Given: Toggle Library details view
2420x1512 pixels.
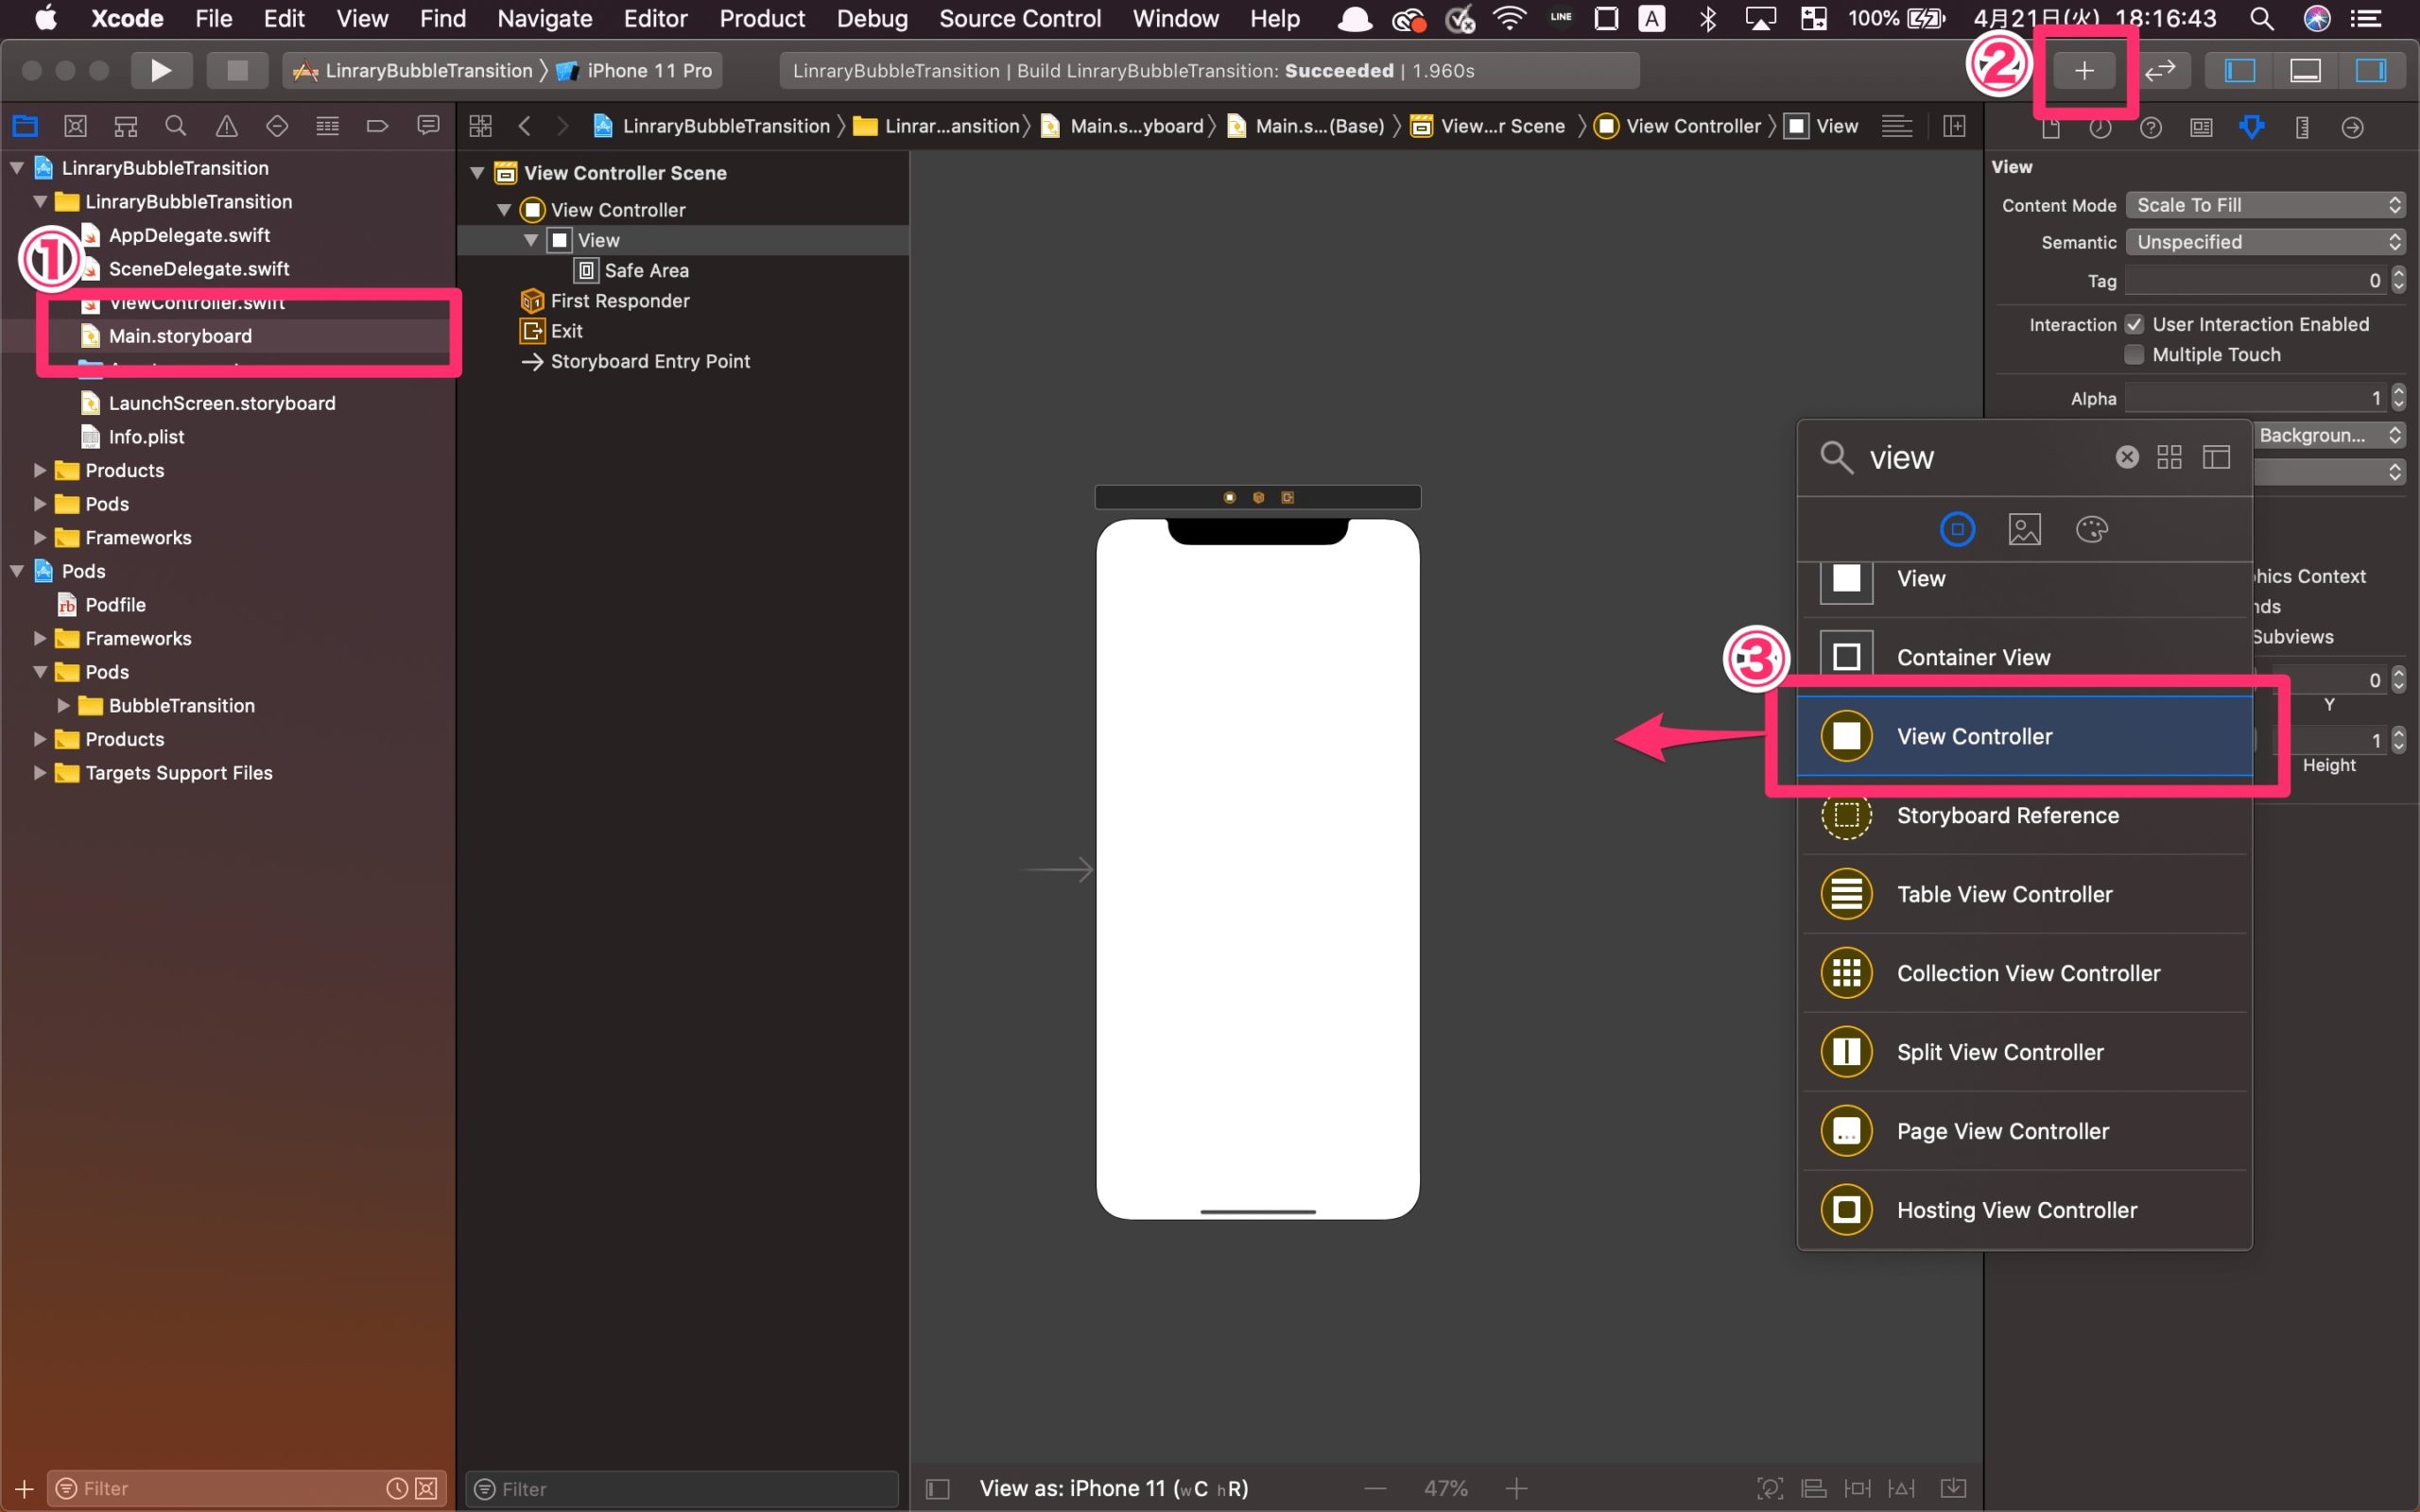Looking at the screenshot, I should pyautogui.click(x=2216, y=457).
